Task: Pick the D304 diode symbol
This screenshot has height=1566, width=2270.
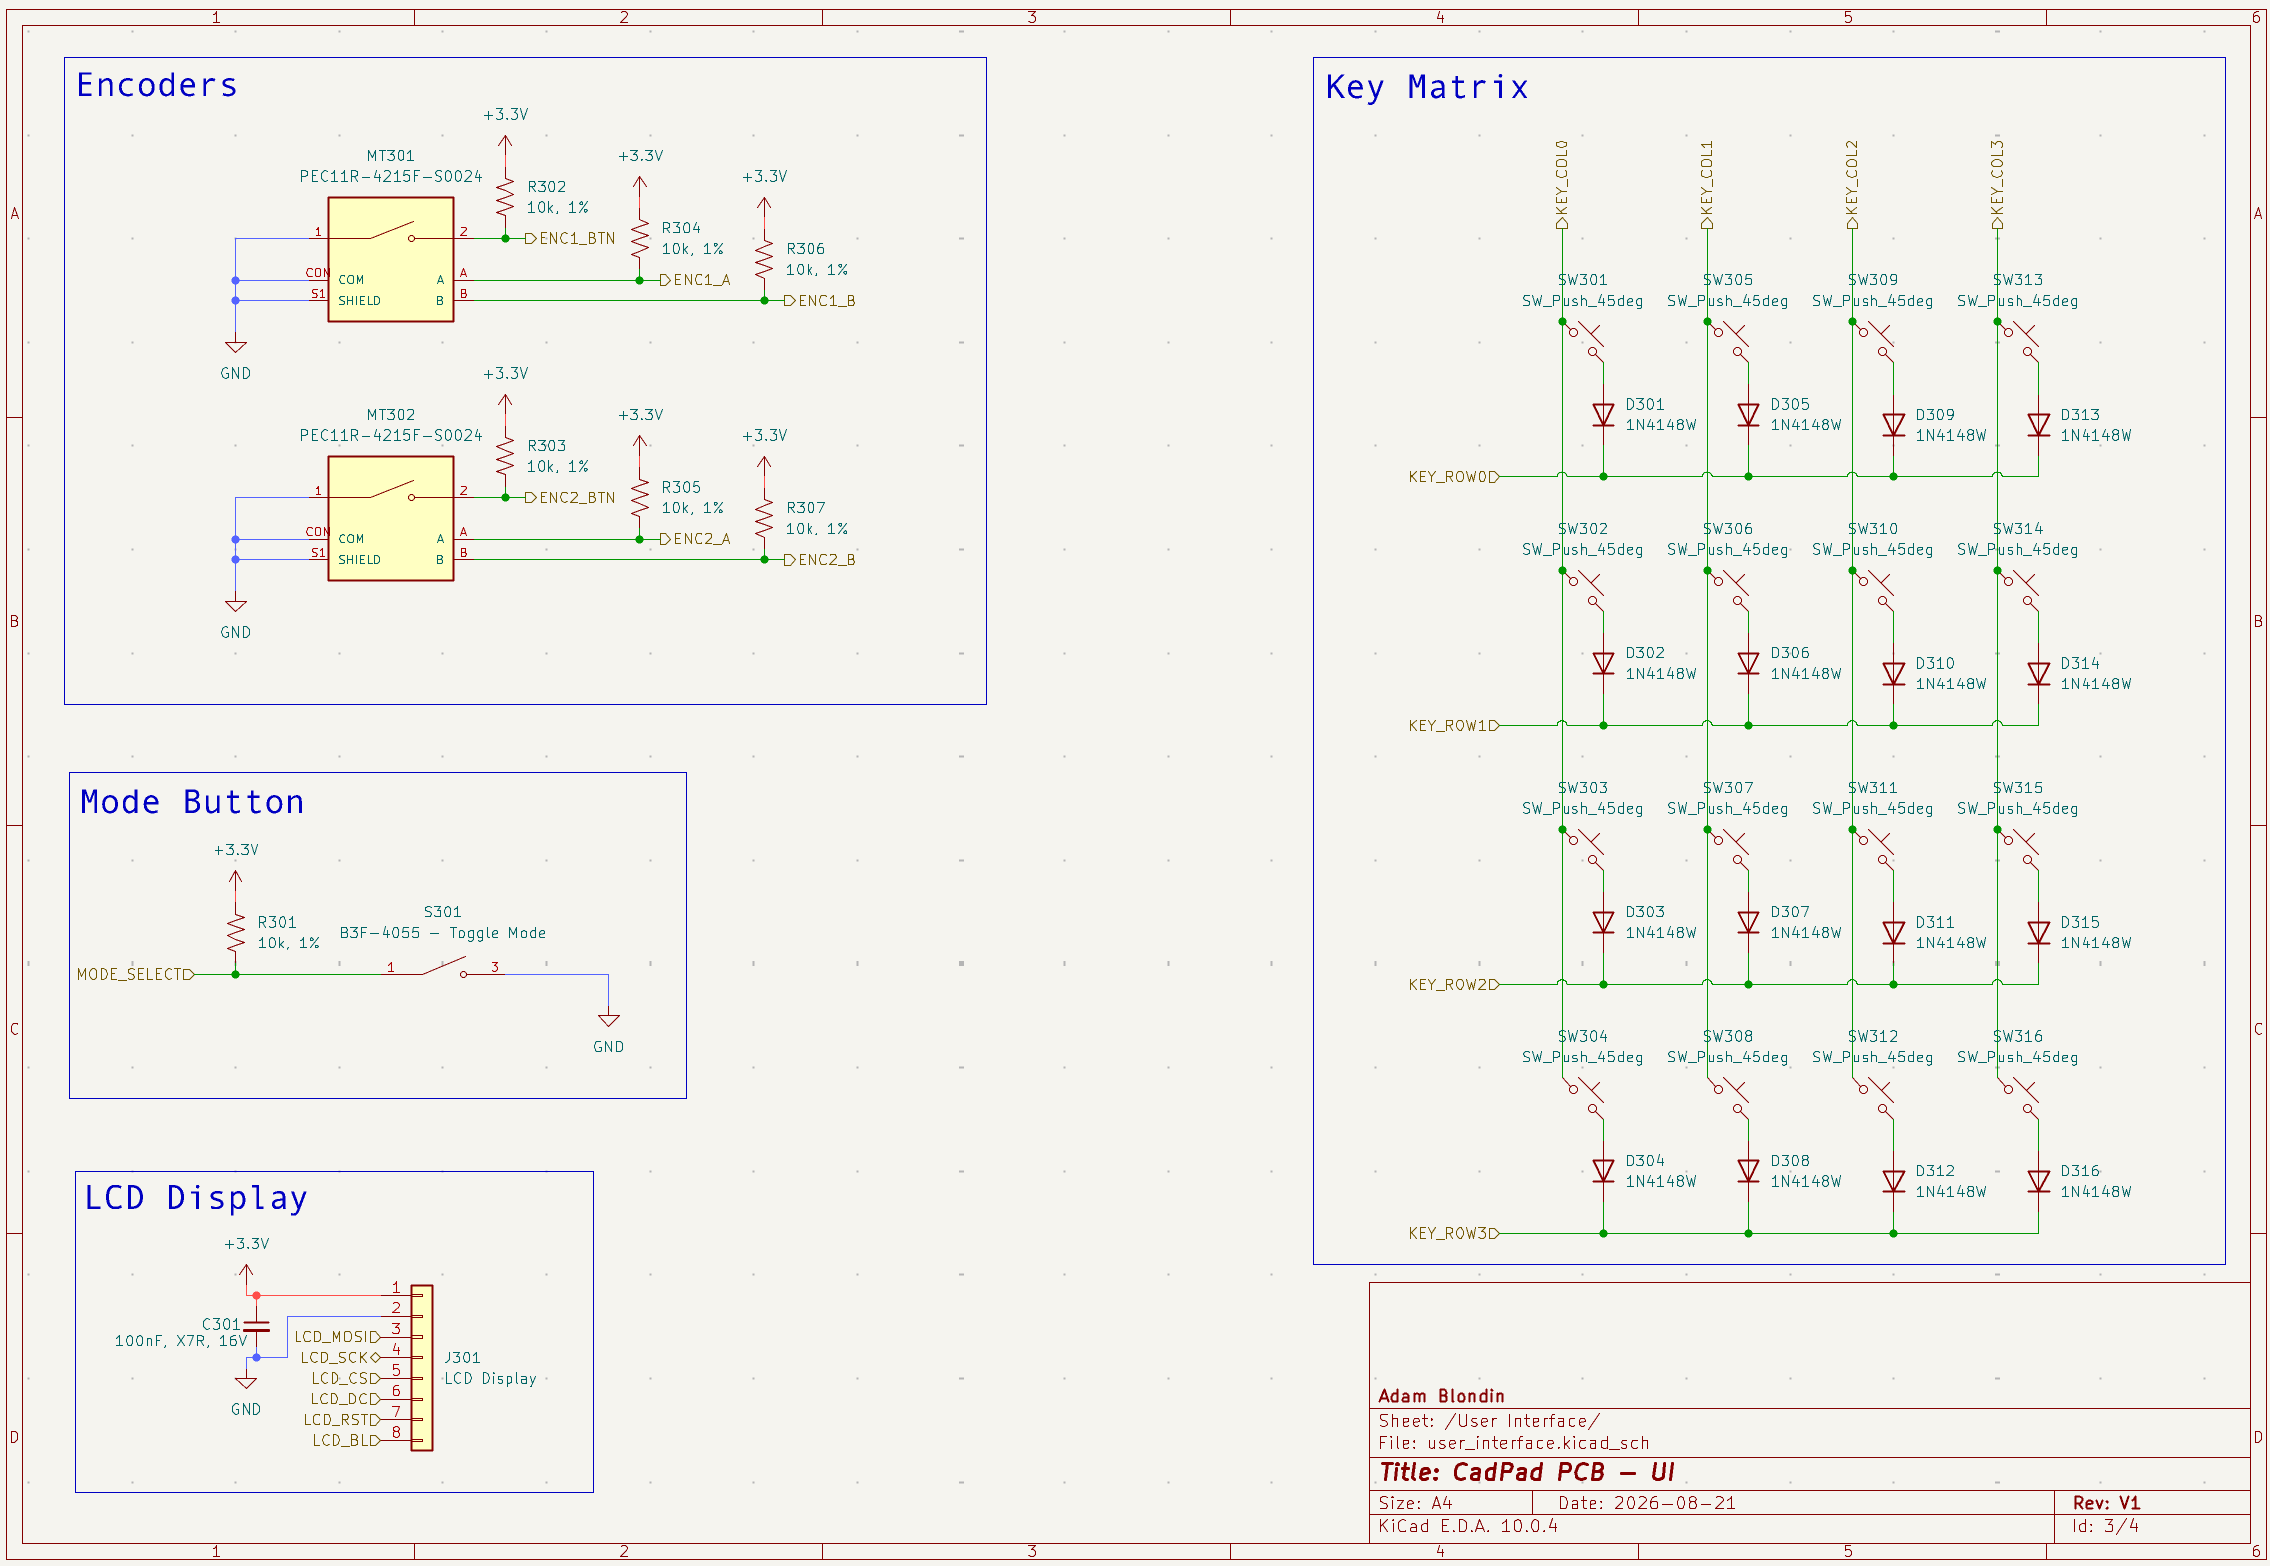Action: click(1603, 1171)
